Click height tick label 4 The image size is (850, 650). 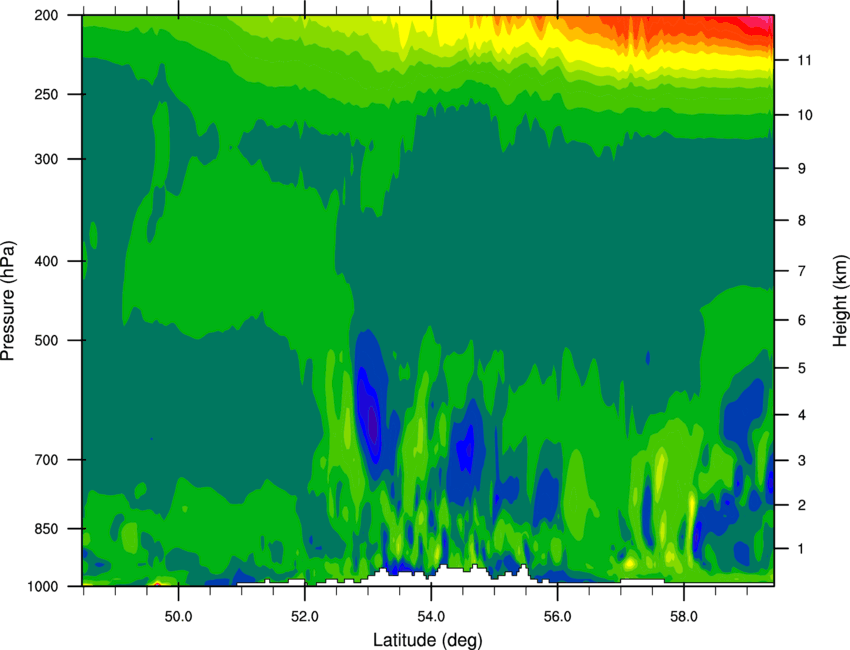pyautogui.click(x=802, y=415)
